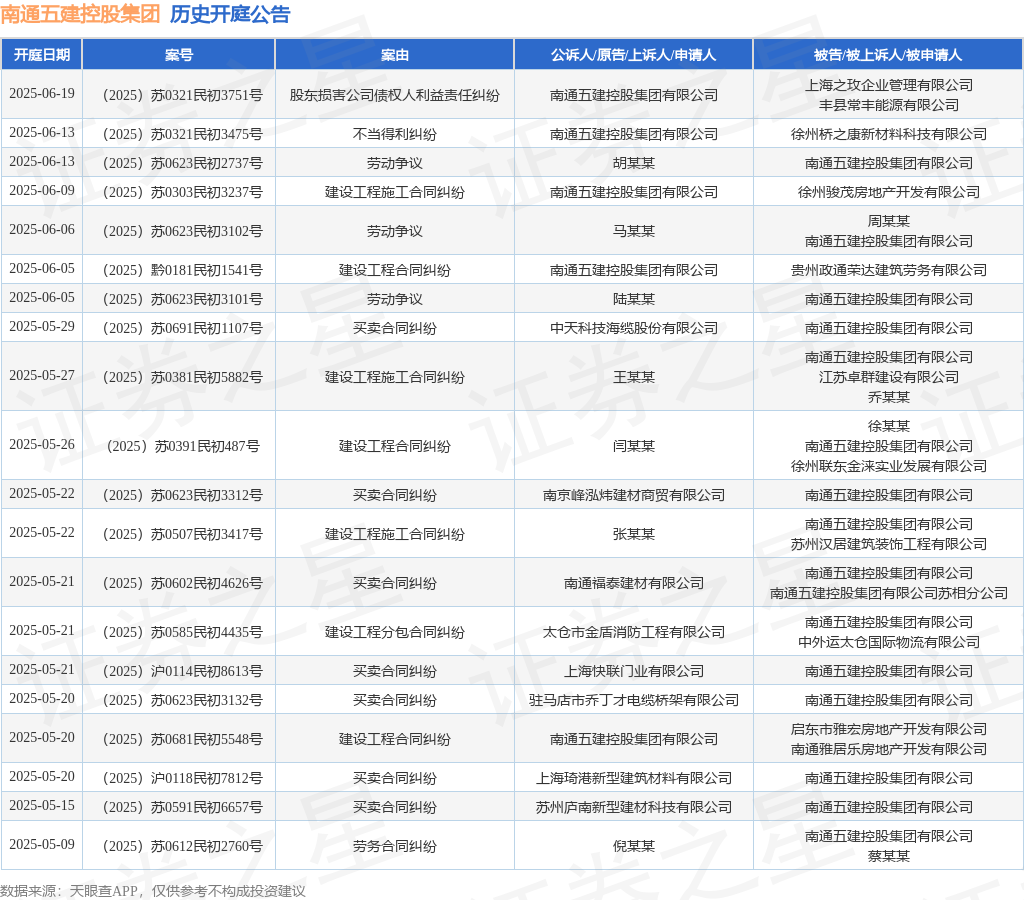Click plaintiff 张某某
Screen dimensions: 1024x900
tap(633, 534)
